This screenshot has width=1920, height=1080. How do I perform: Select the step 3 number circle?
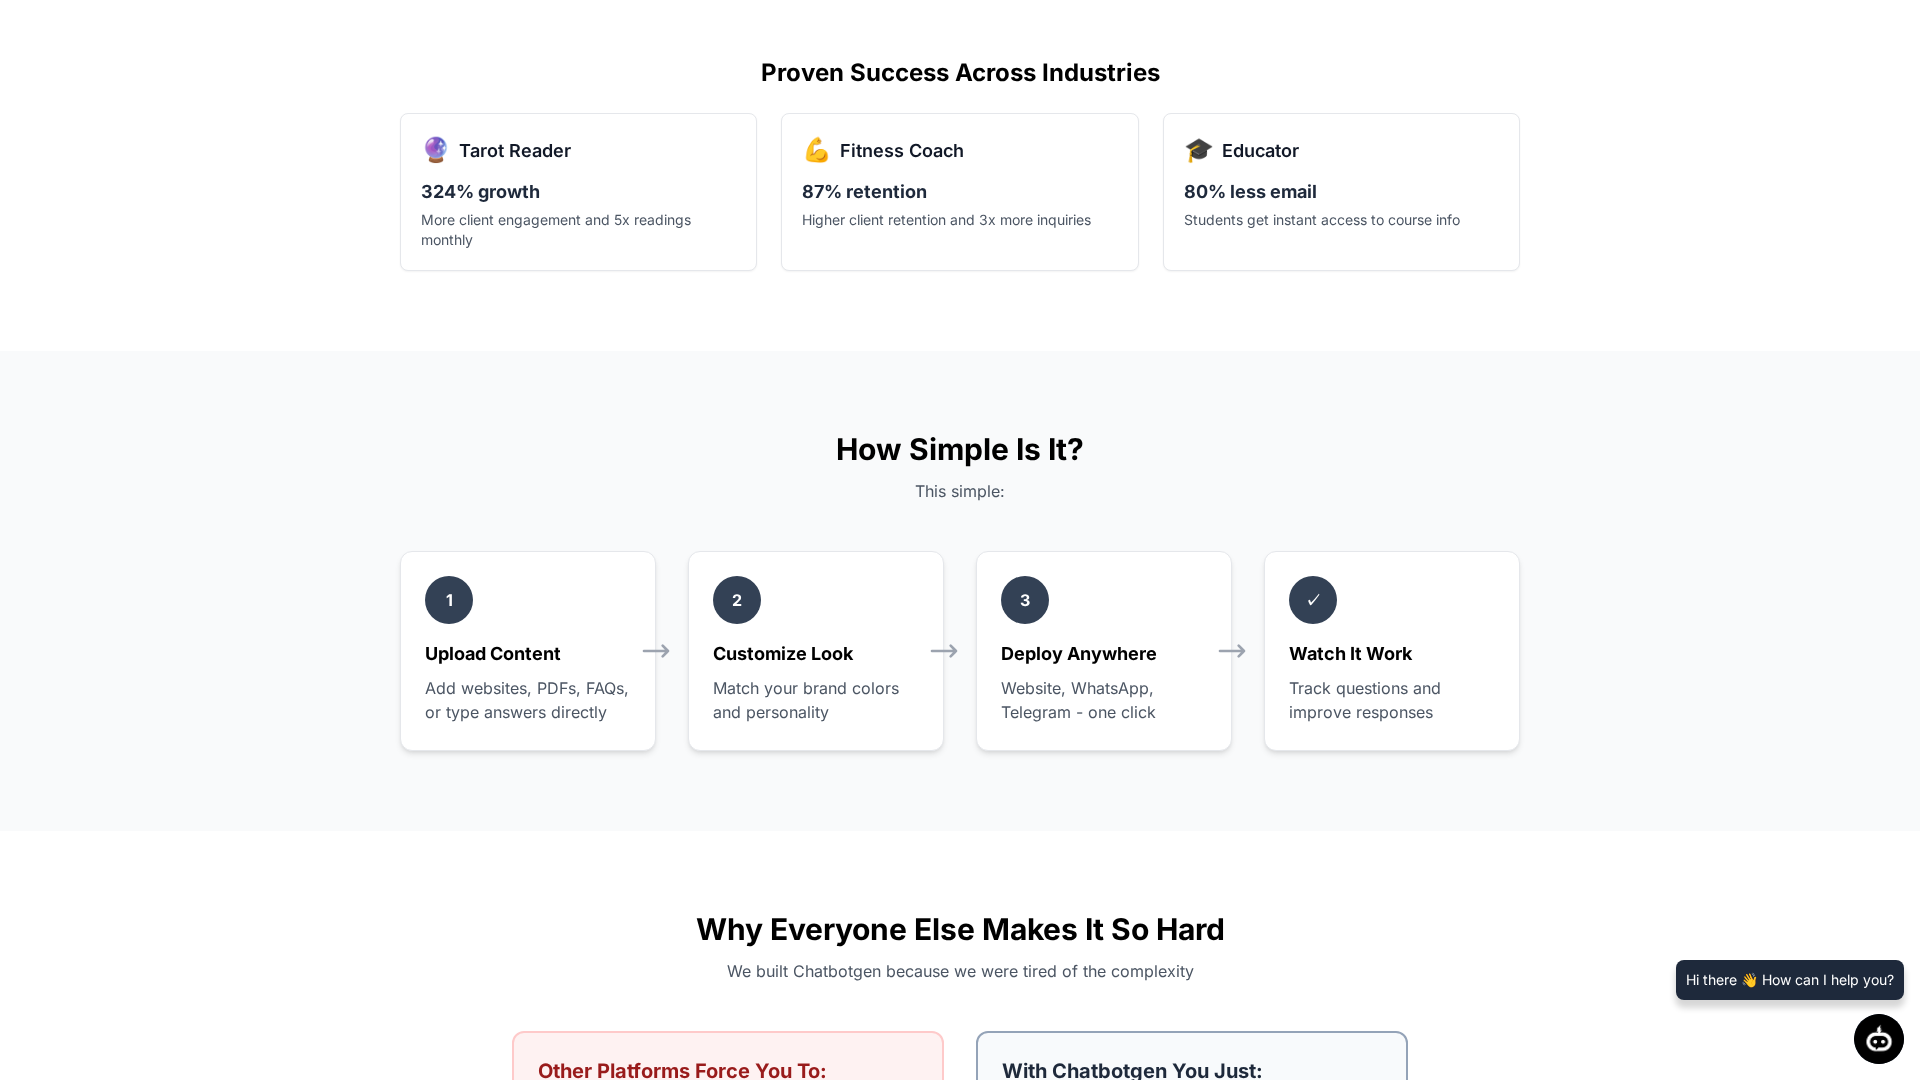[x=1025, y=600]
